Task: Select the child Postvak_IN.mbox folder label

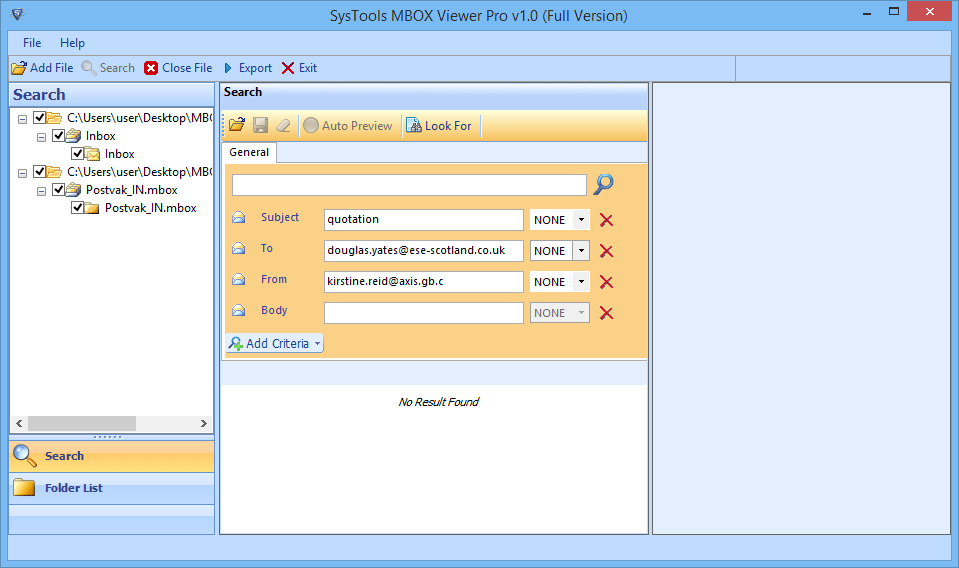Action: pos(150,208)
